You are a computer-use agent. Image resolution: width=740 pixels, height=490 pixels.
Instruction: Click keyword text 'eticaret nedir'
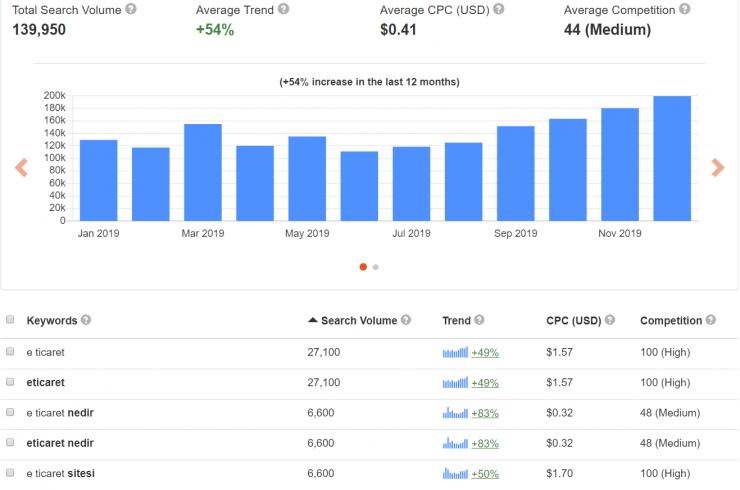60,443
